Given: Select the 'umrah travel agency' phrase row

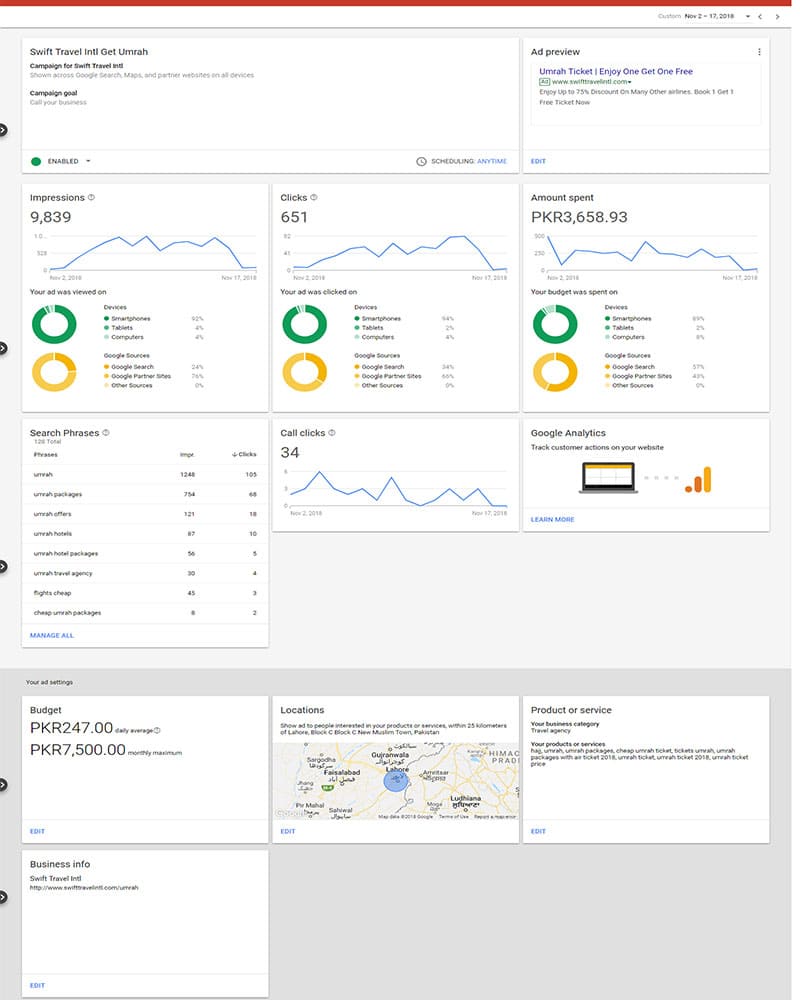Looking at the screenshot, I should coord(145,573).
